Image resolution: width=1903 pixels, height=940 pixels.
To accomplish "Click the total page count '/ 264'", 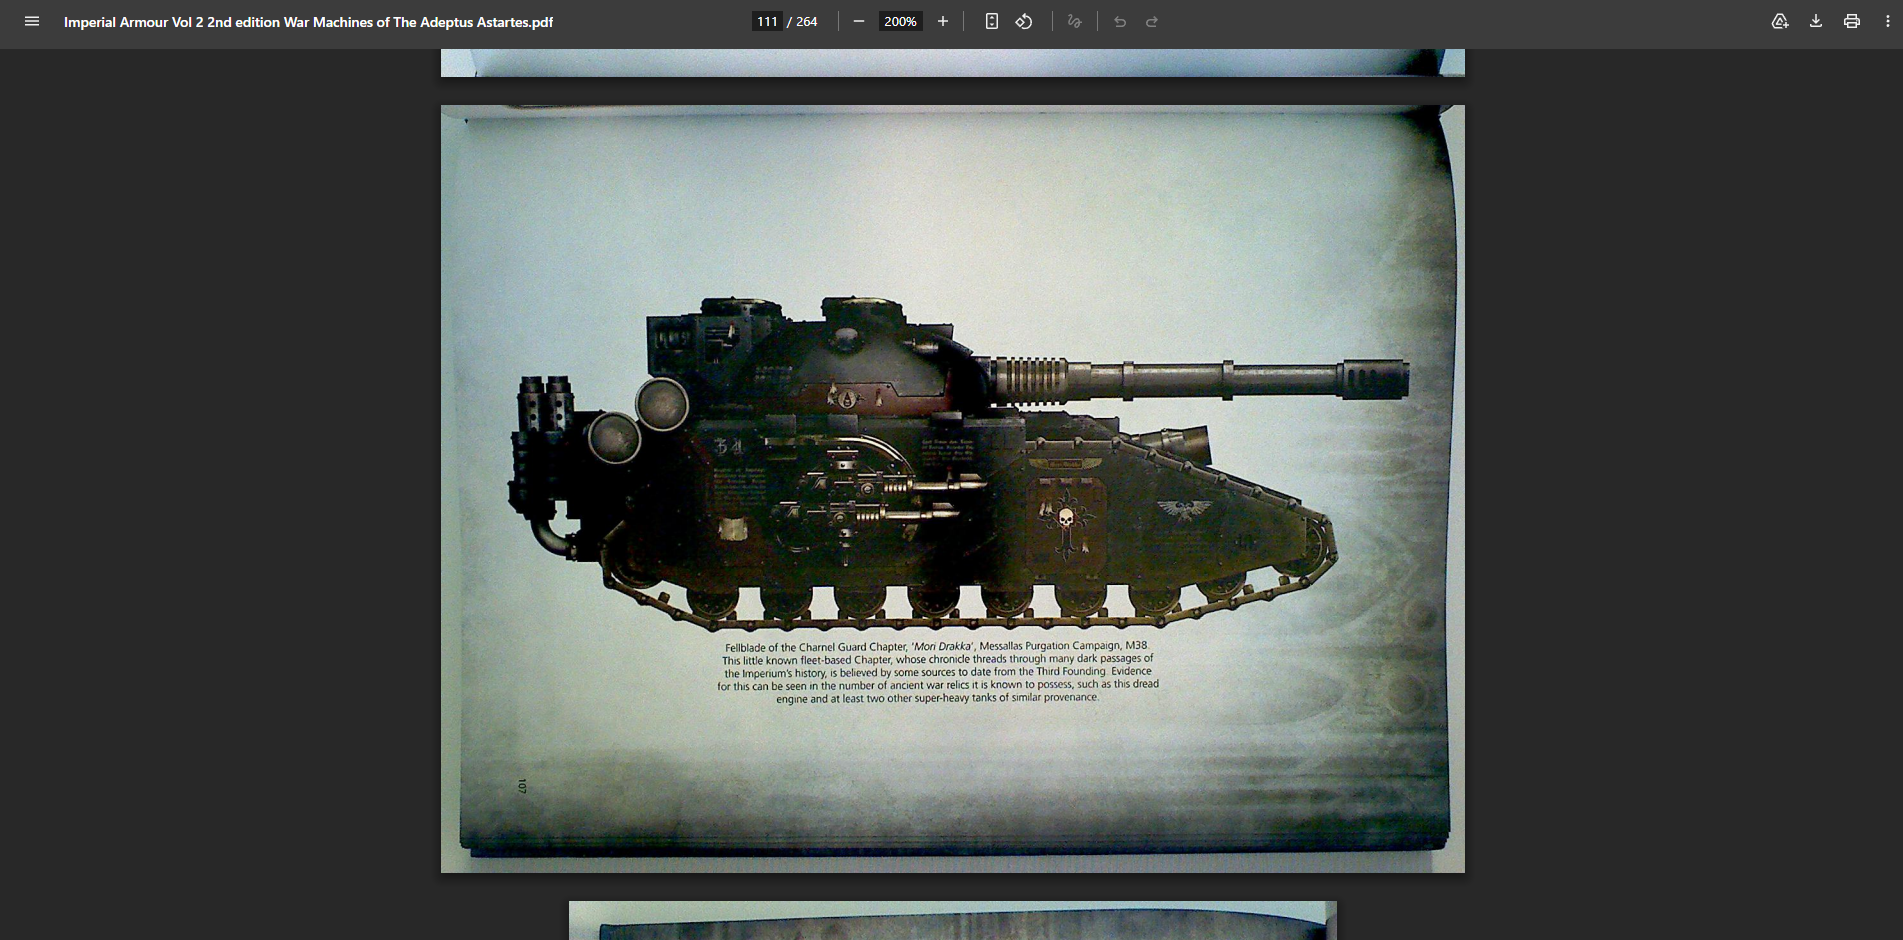I will coord(802,21).
